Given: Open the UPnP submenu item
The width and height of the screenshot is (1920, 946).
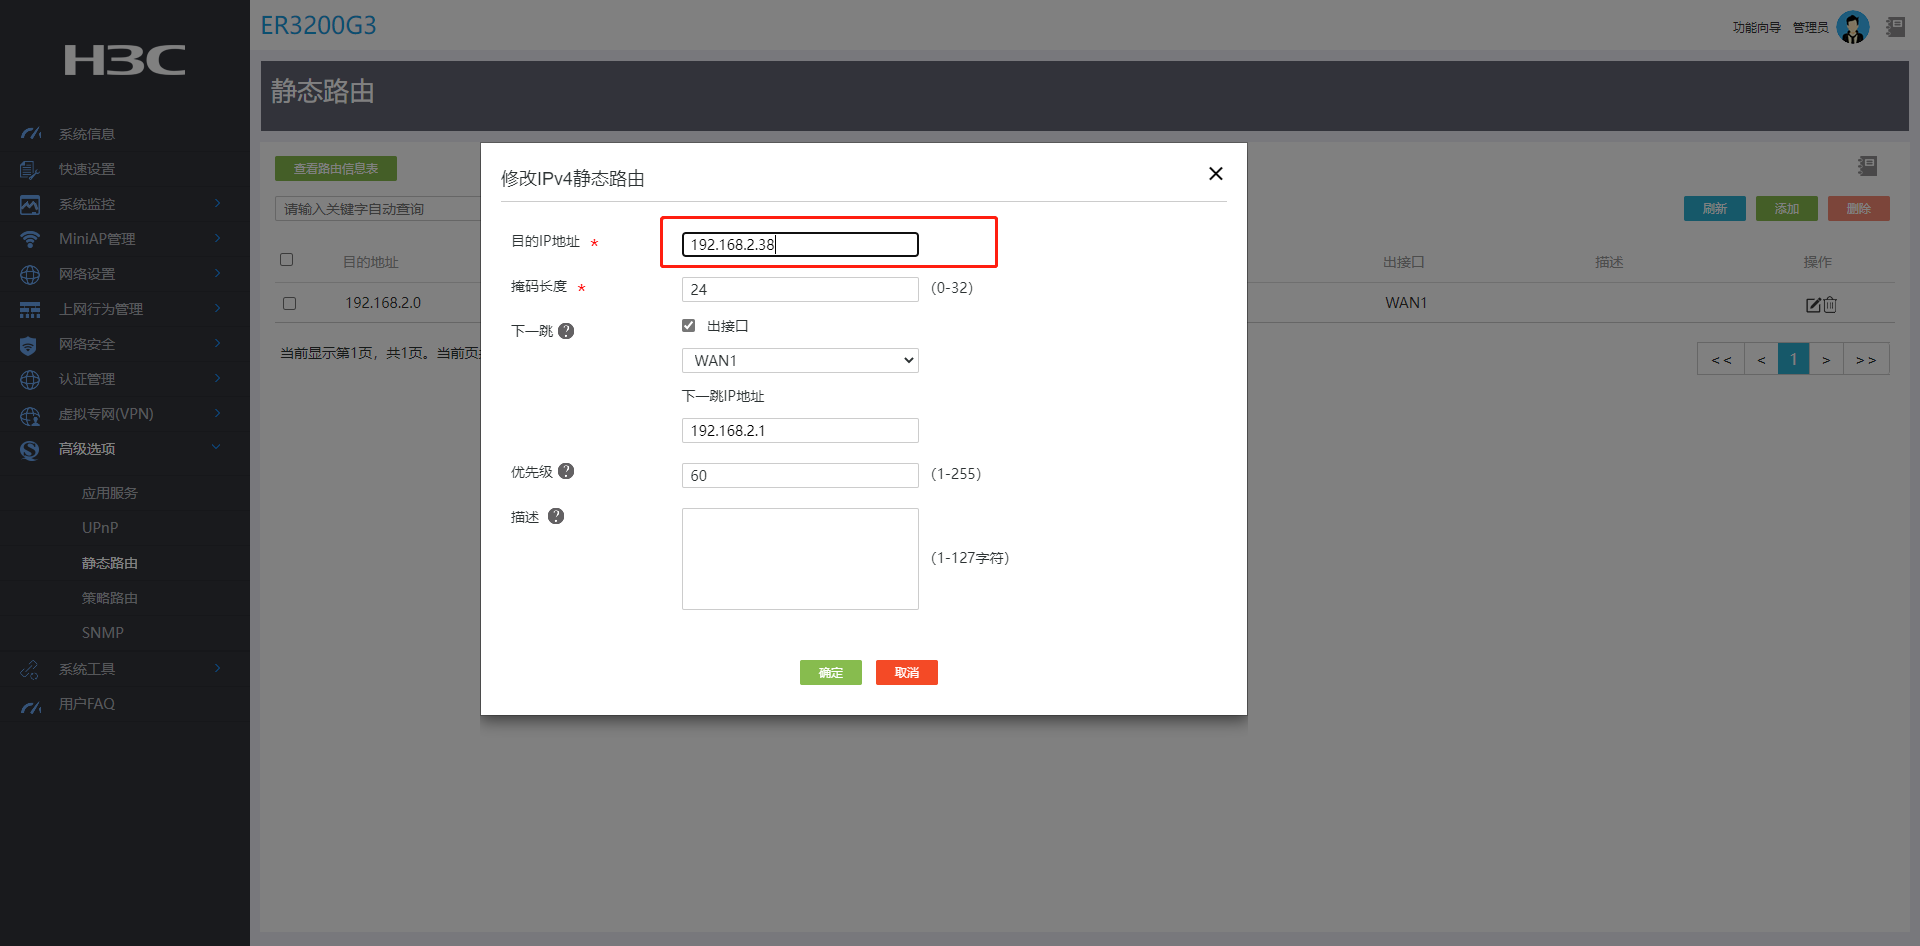Looking at the screenshot, I should click(100, 528).
